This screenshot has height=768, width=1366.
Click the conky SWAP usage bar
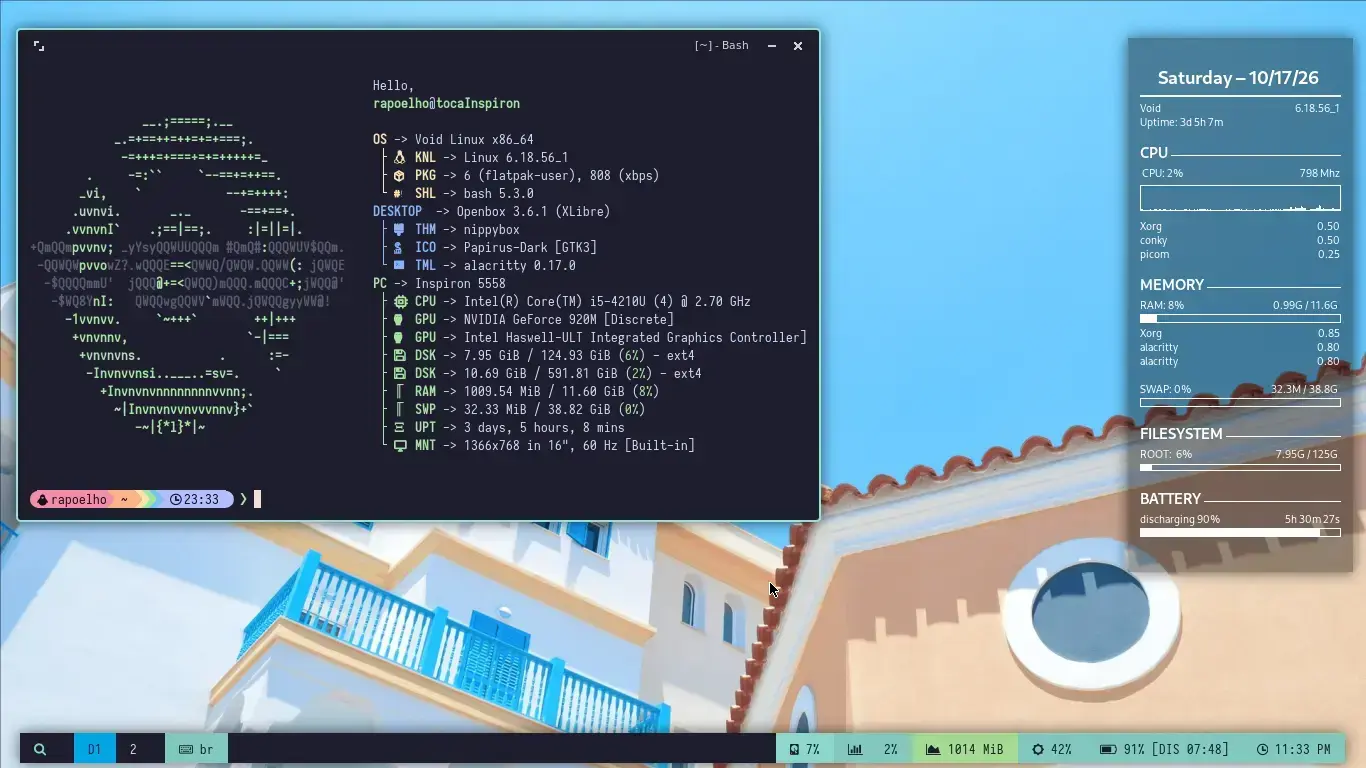(1240, 403)
